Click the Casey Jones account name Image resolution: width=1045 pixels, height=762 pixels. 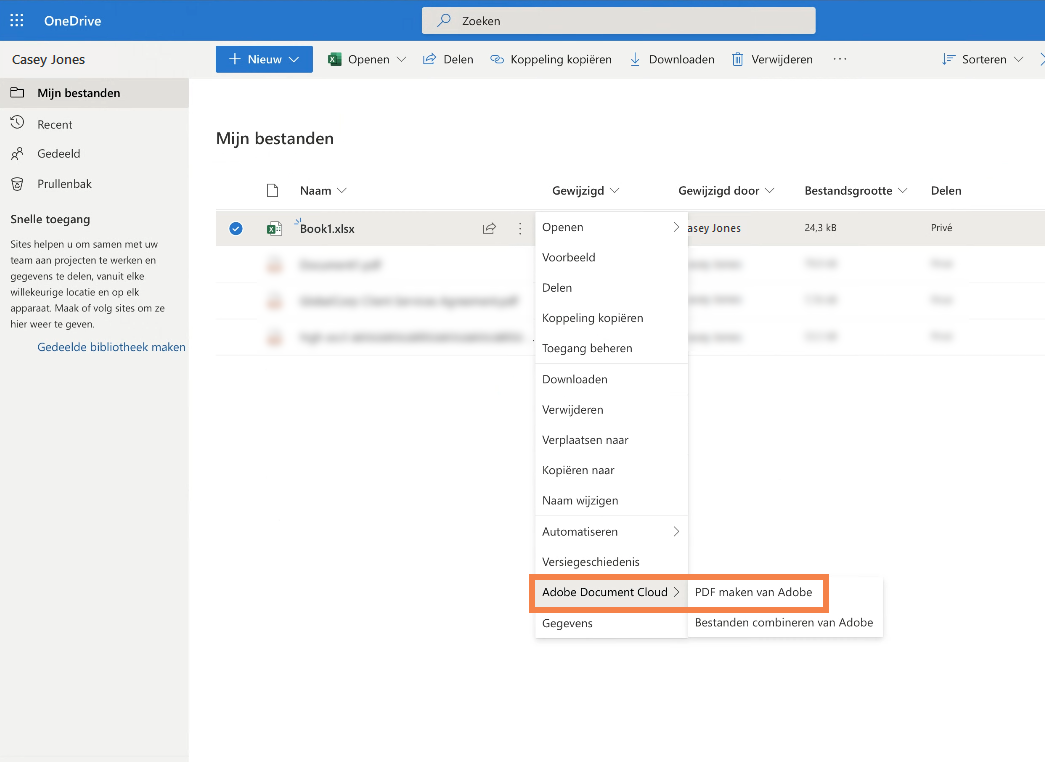pos(49,59)
